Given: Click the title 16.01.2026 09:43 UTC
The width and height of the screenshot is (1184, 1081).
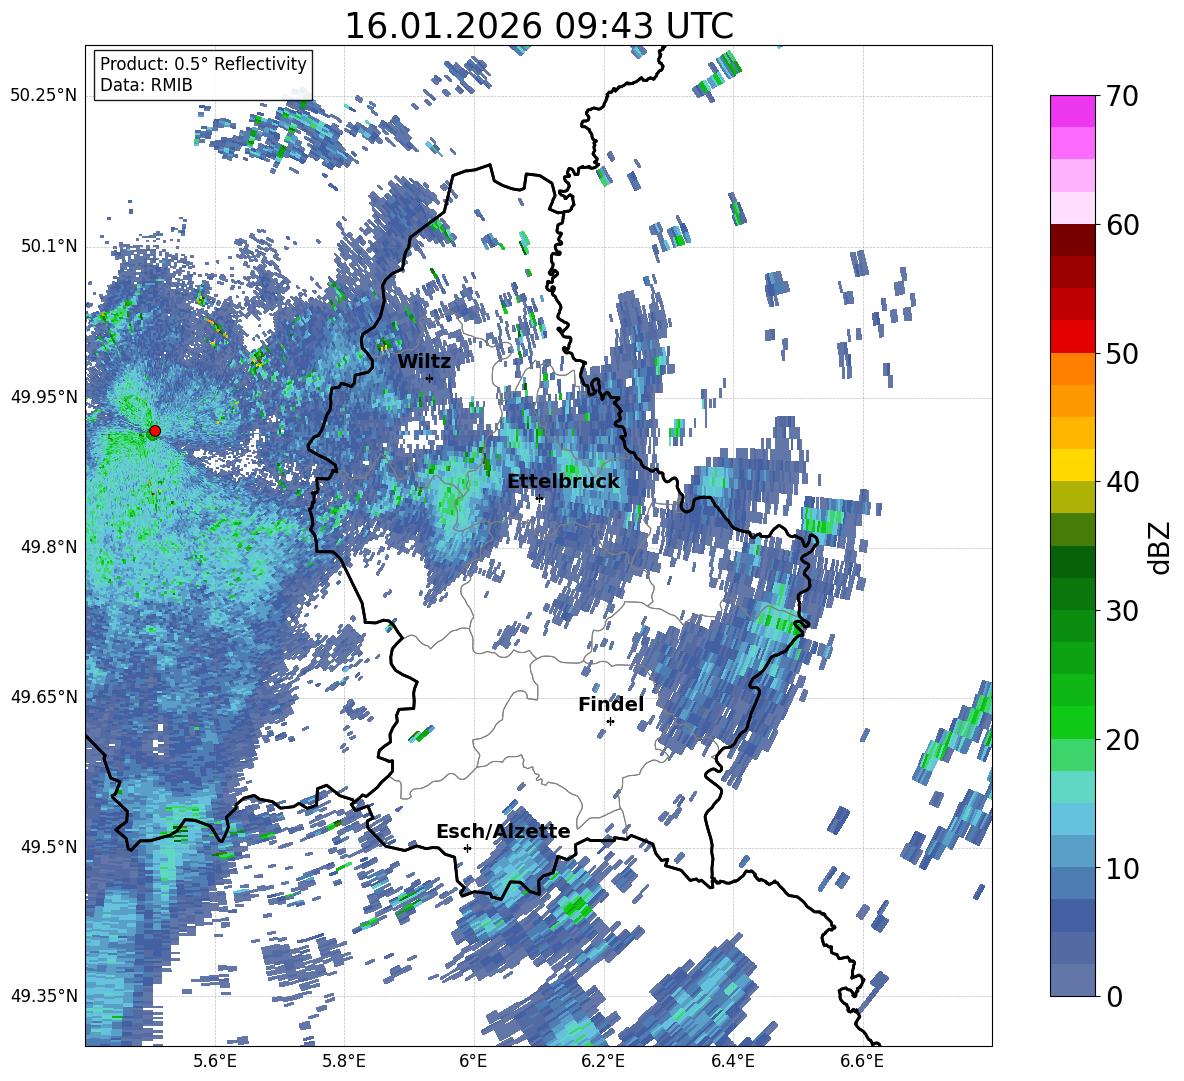Looking at the screenshot, I should [539, 26].
